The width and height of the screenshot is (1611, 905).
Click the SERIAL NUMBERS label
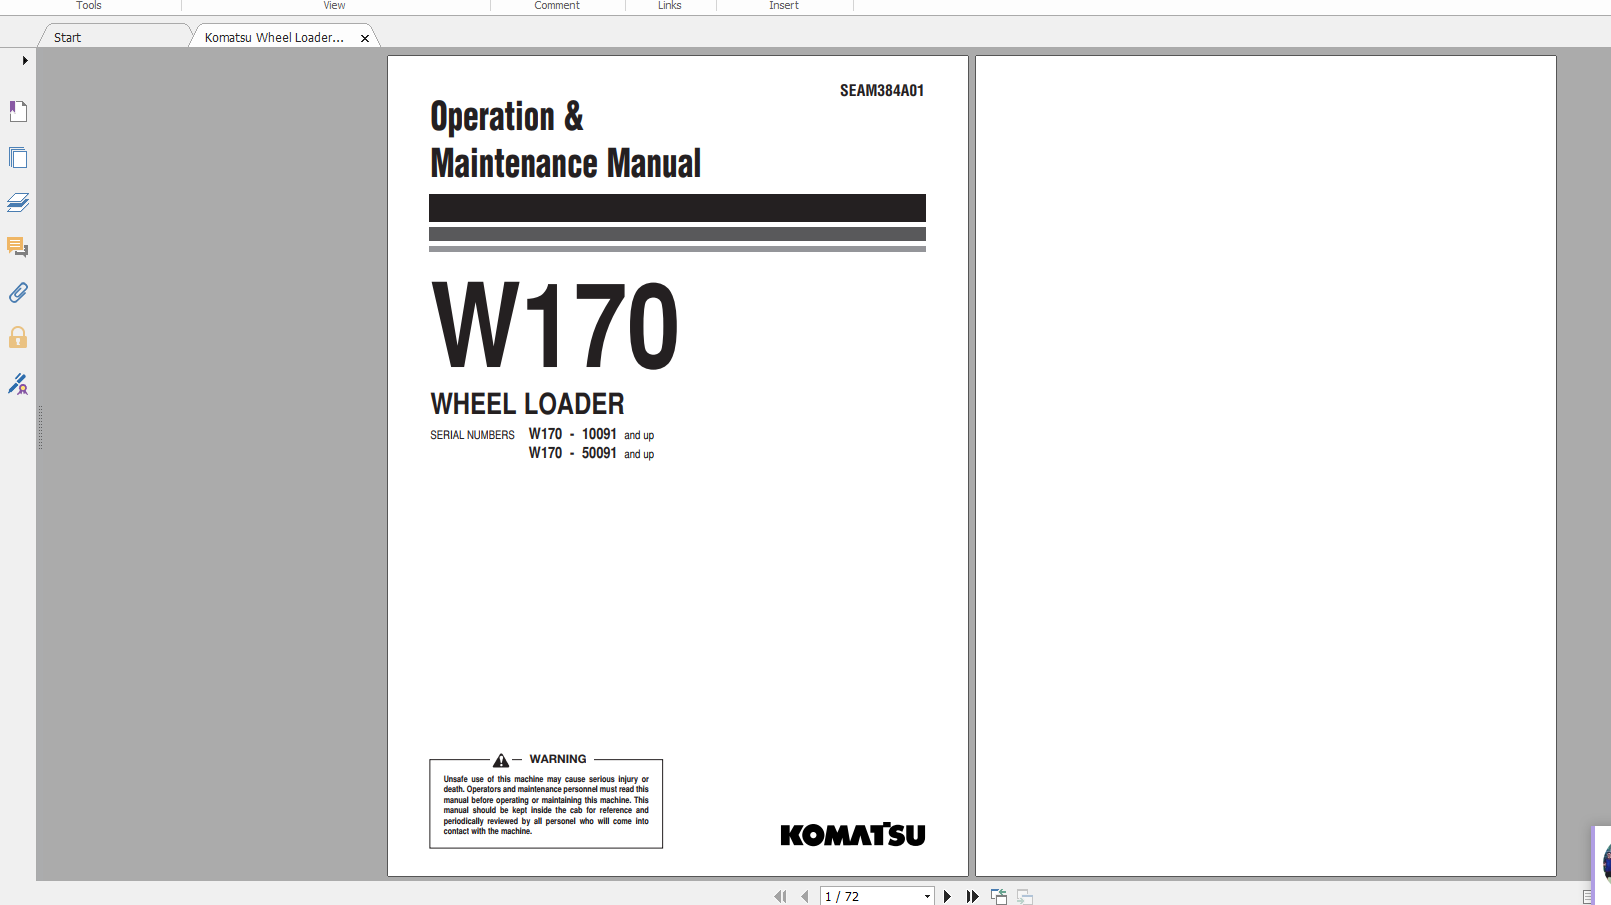pos(472,435)
